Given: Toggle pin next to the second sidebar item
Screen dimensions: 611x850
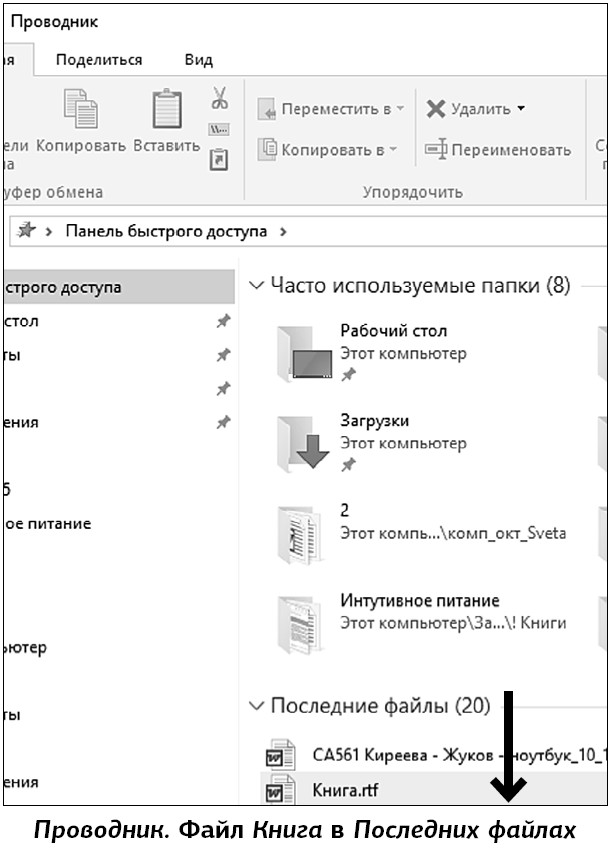Looking at the screenshot, I should 224,355.
